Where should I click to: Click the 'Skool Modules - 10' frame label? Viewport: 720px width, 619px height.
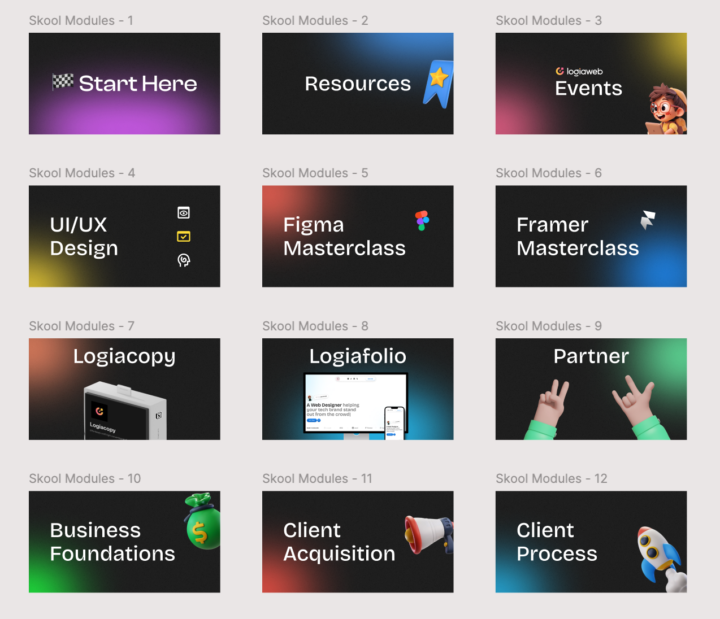point(85,478)
